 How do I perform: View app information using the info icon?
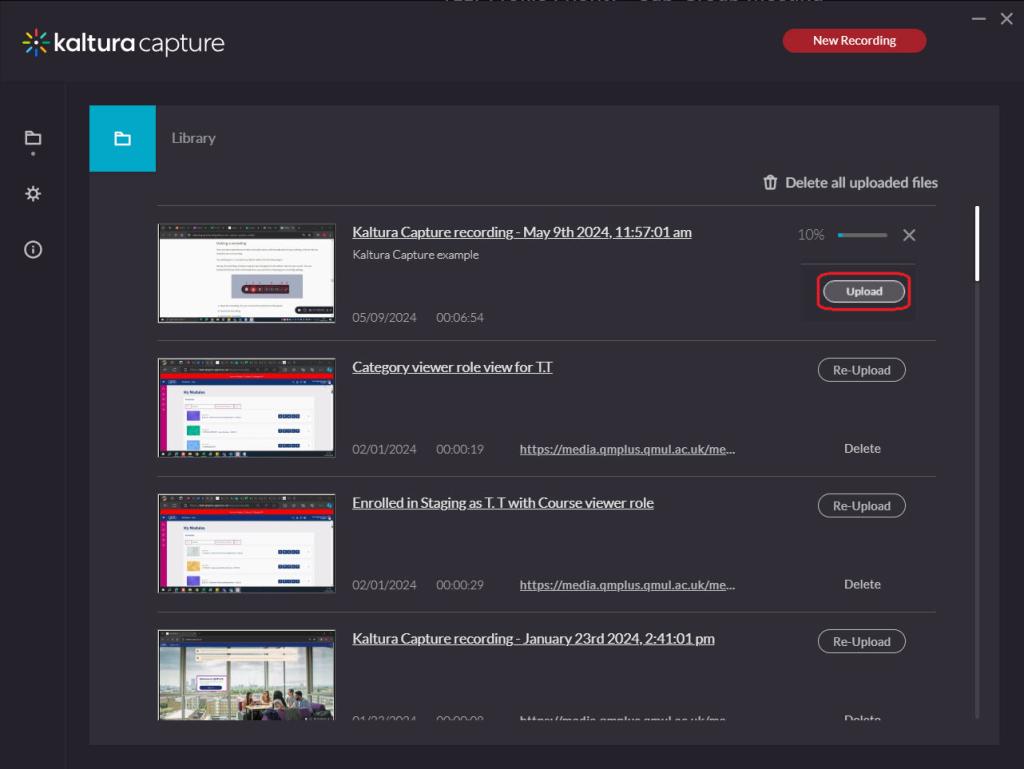pos(32,250)
